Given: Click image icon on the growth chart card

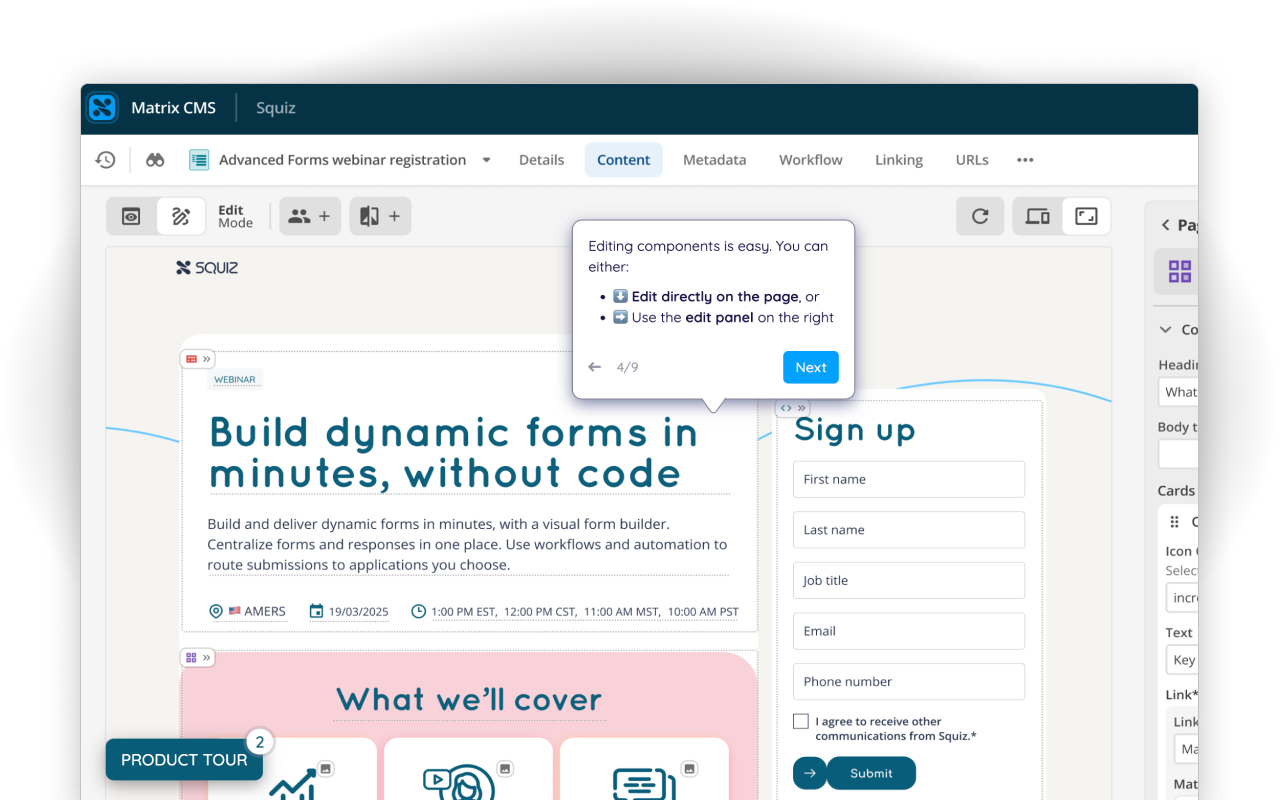Looking at the screenshot, I should coord(326,768).
